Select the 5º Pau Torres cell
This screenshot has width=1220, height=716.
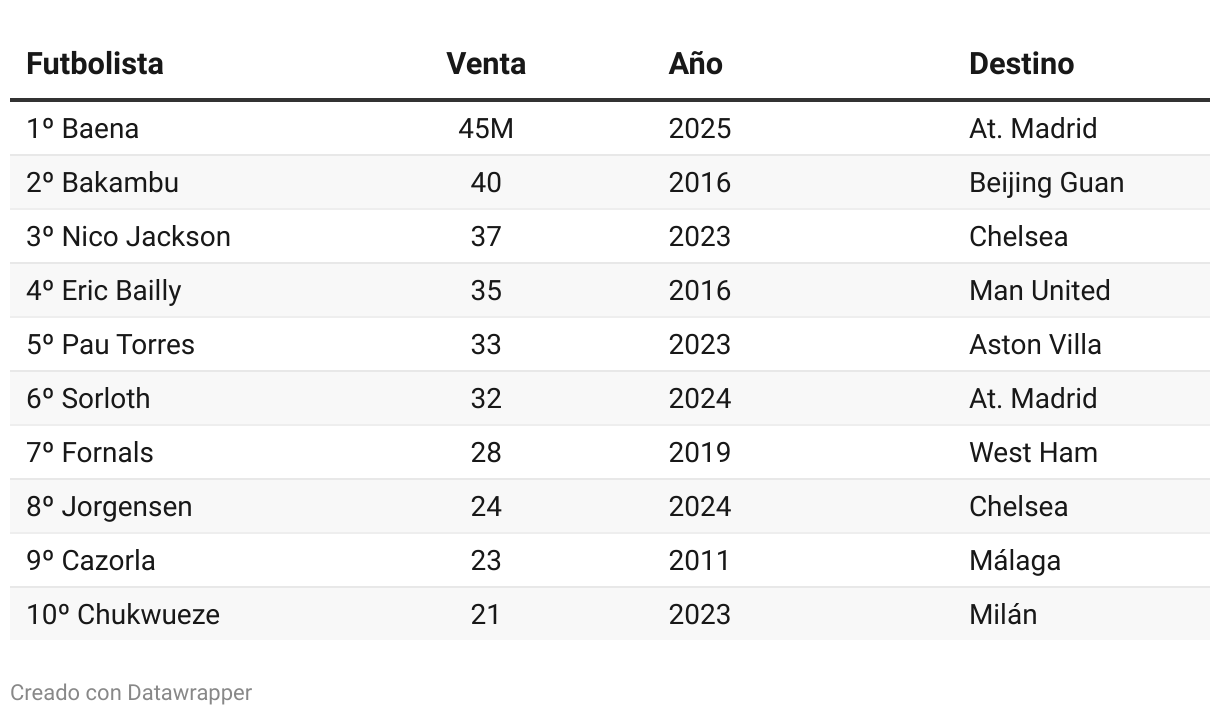110,345
